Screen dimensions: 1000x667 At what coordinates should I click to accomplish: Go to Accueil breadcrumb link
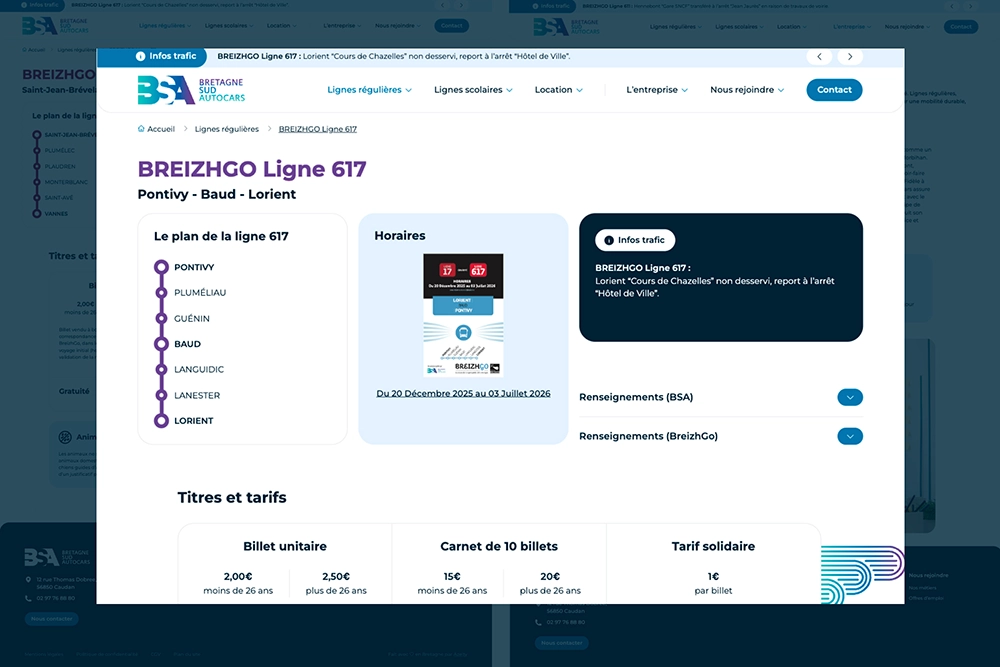coord(161,129)
